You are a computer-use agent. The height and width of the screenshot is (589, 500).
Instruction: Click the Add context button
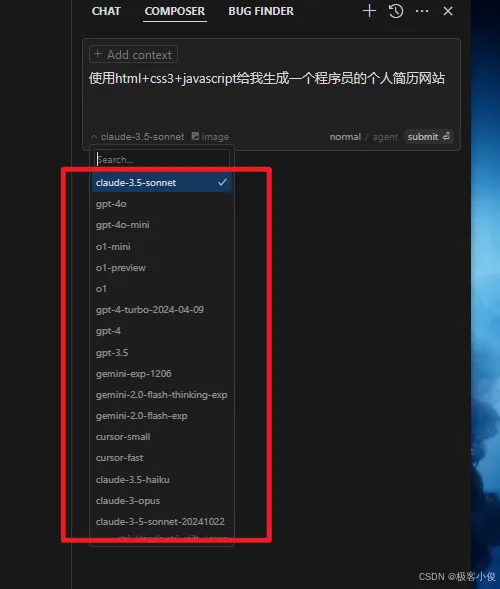tap(133, 54)
